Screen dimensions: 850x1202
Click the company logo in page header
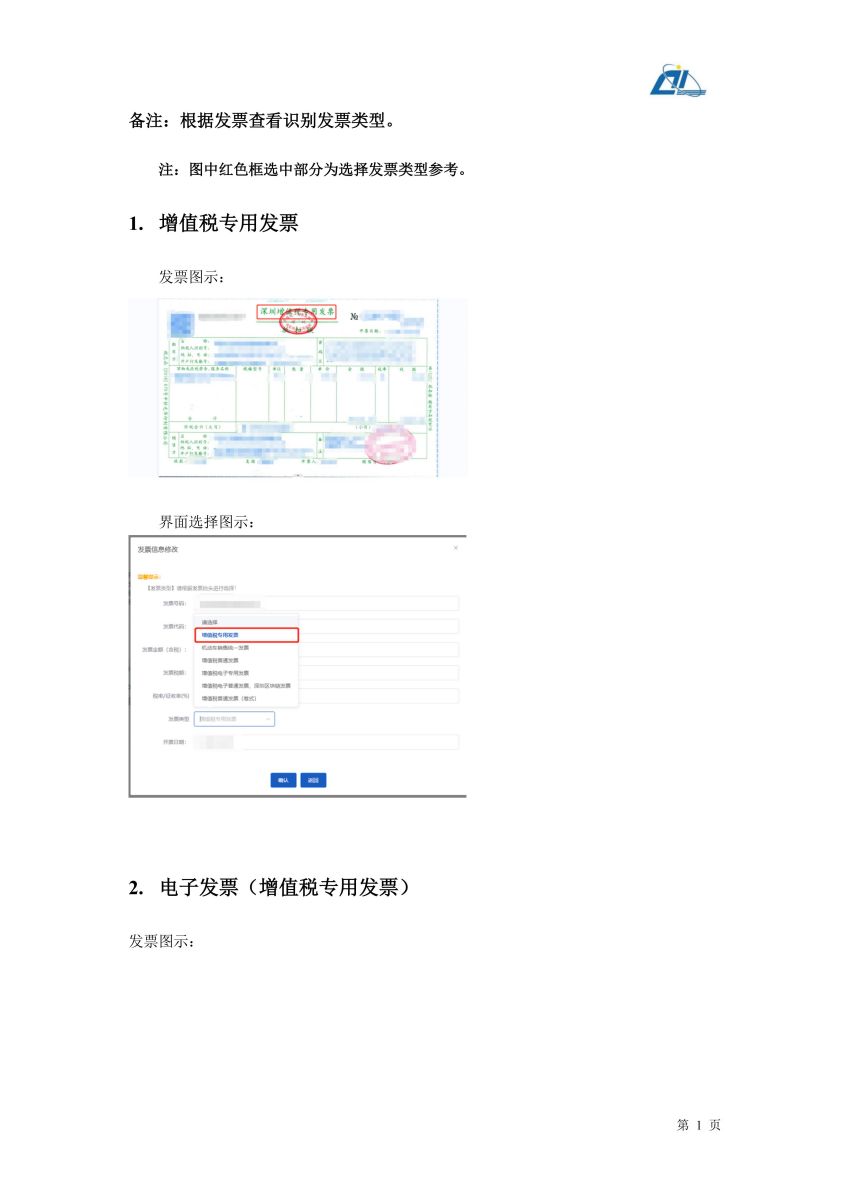[x=677, y=81]
